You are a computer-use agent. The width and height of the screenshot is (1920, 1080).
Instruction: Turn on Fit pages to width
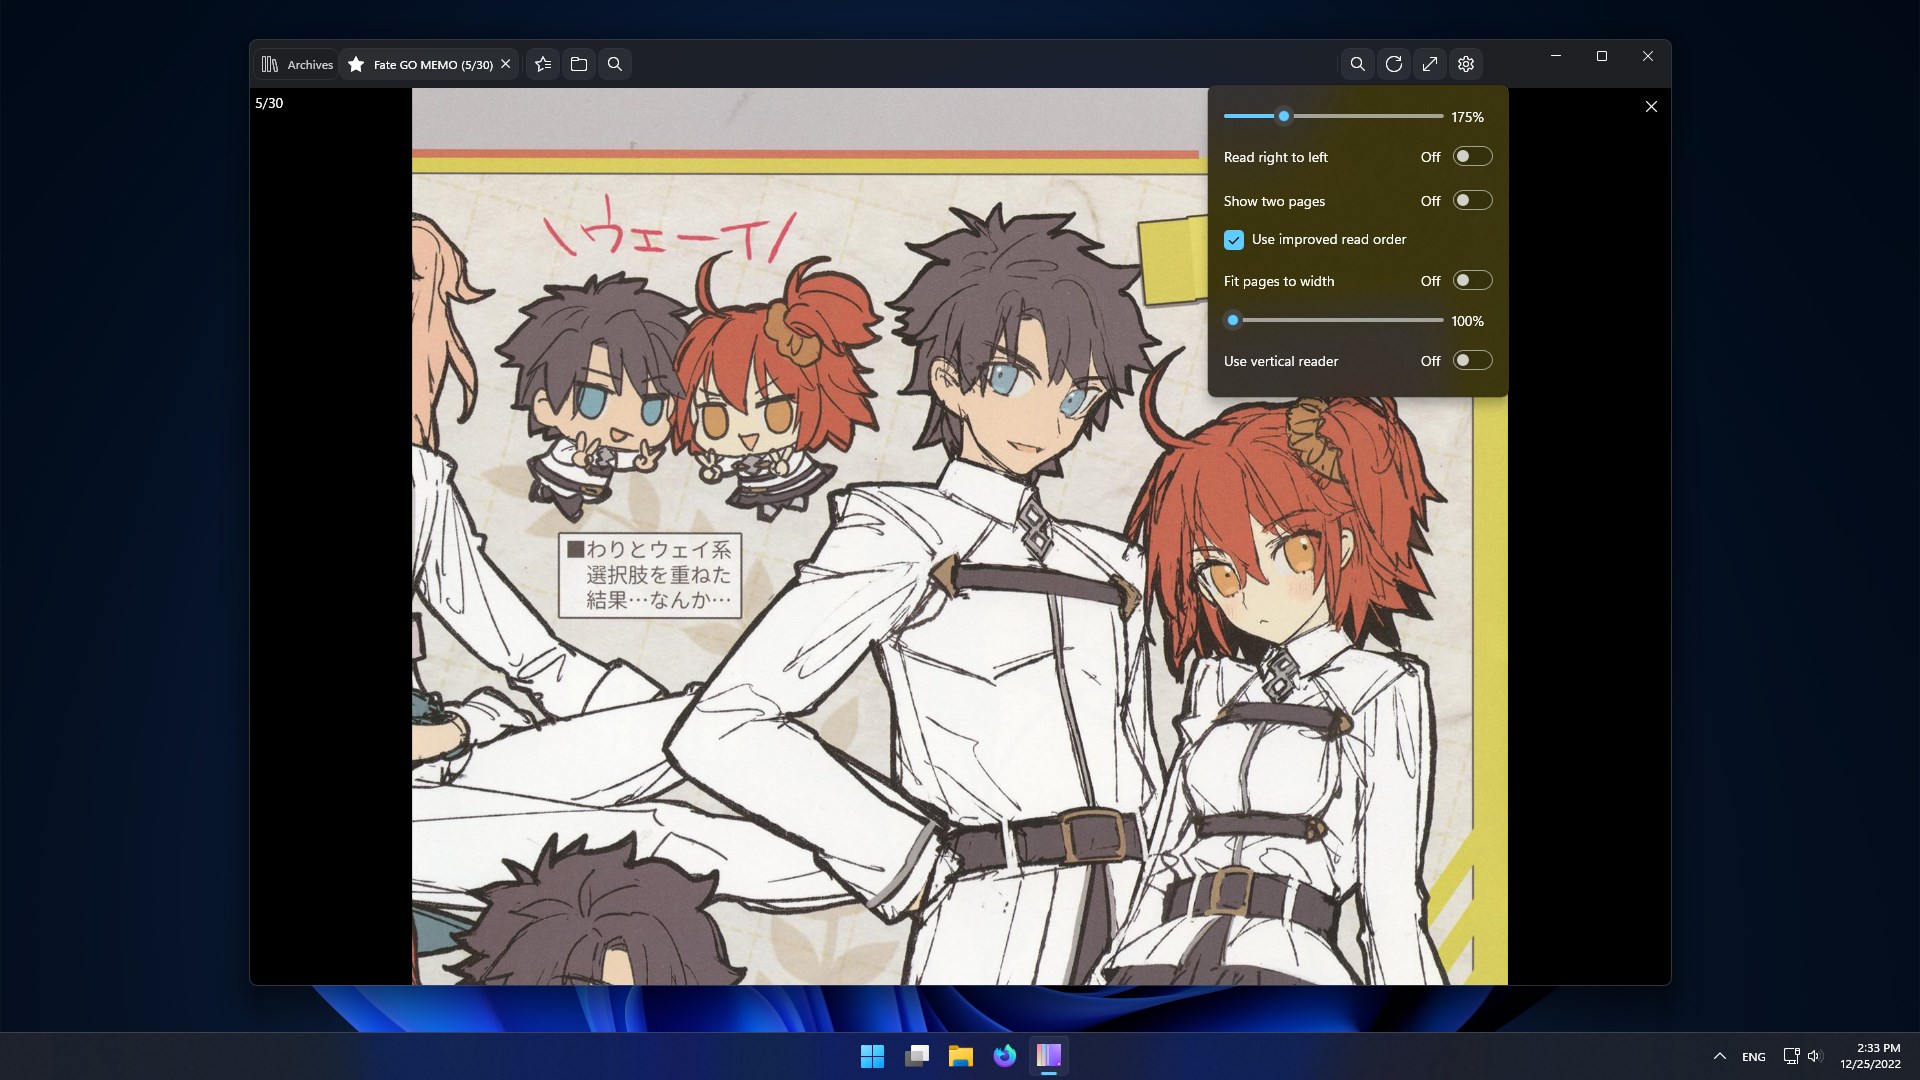[x=1472, y=281]
